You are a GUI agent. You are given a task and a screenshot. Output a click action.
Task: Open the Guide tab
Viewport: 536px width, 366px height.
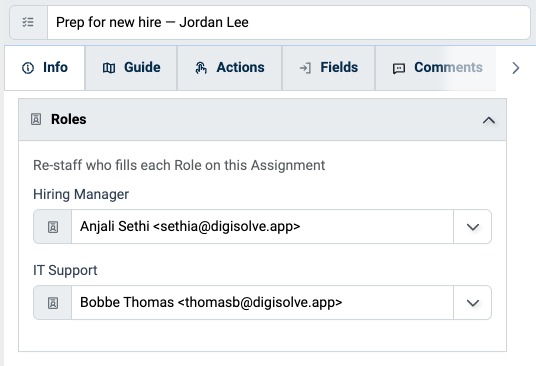pos(131,68)
